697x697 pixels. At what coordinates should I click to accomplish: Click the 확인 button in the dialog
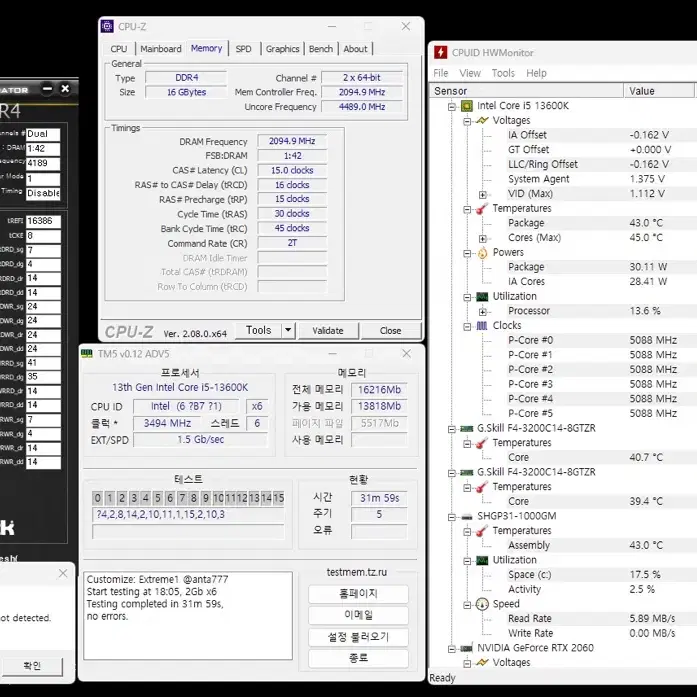coord(32,666)
